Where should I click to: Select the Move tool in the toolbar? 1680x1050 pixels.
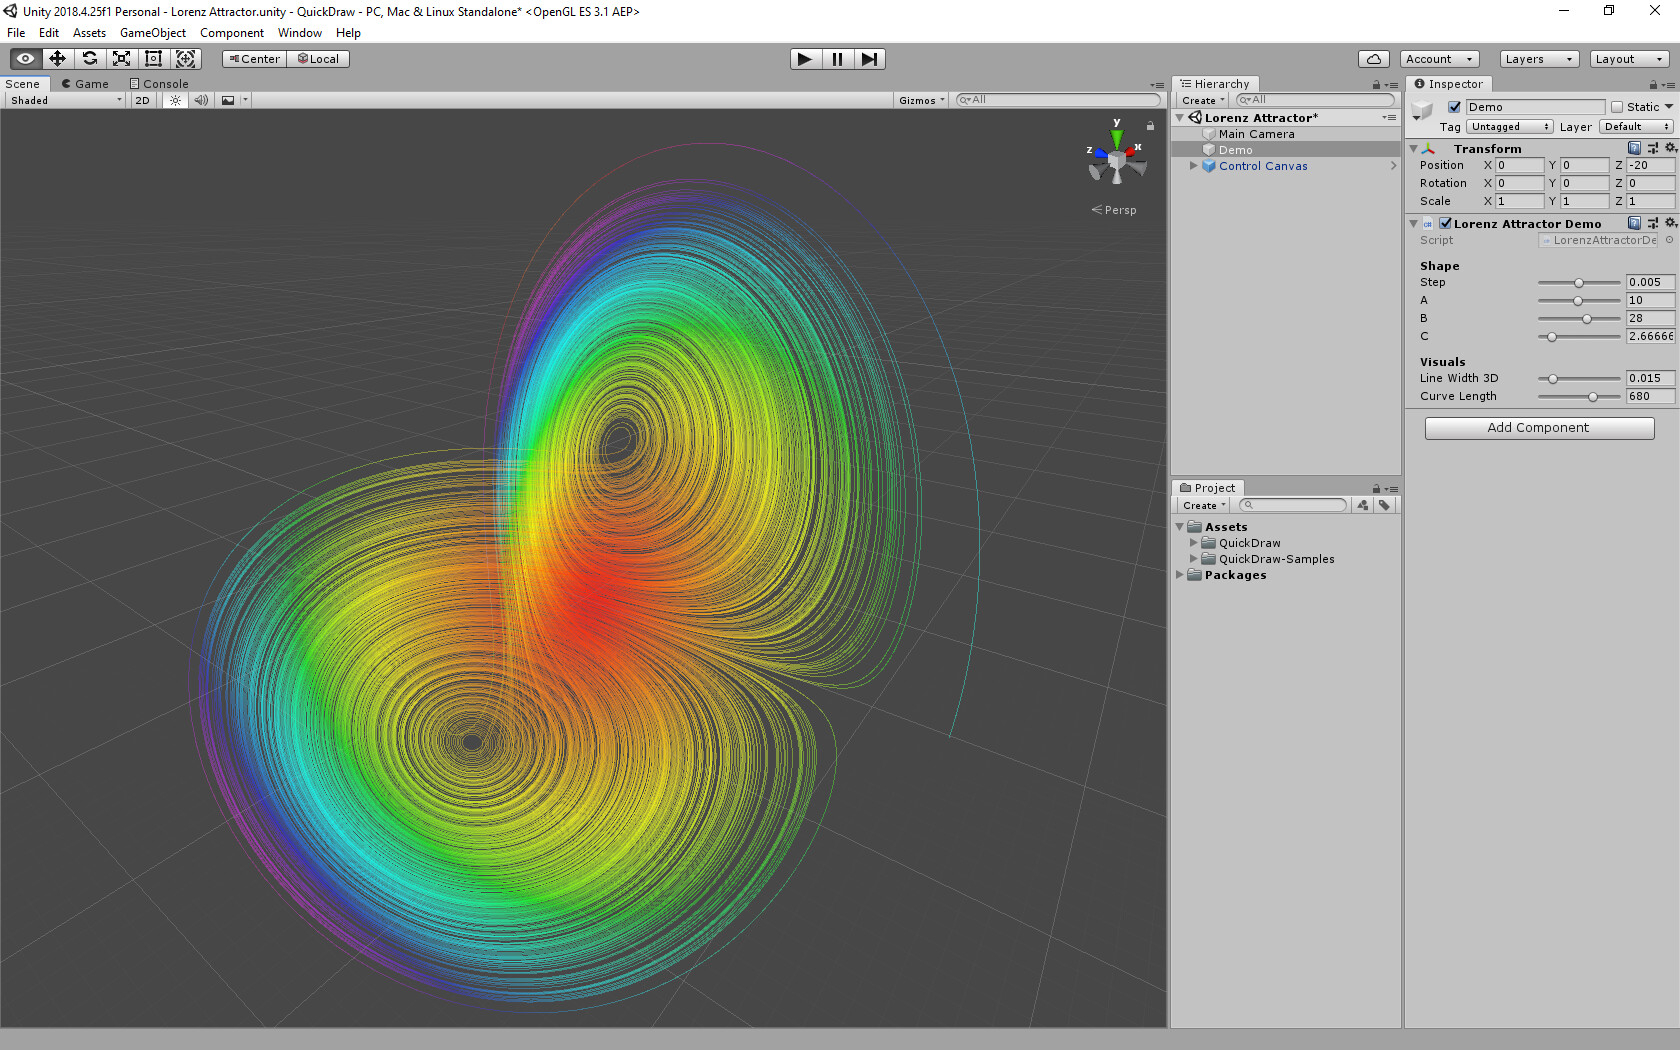pyautogui.click(x=57, y=58)
